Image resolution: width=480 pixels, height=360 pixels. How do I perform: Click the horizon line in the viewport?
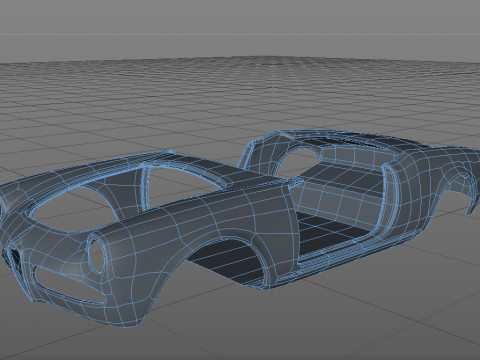[x=240, y=34]
